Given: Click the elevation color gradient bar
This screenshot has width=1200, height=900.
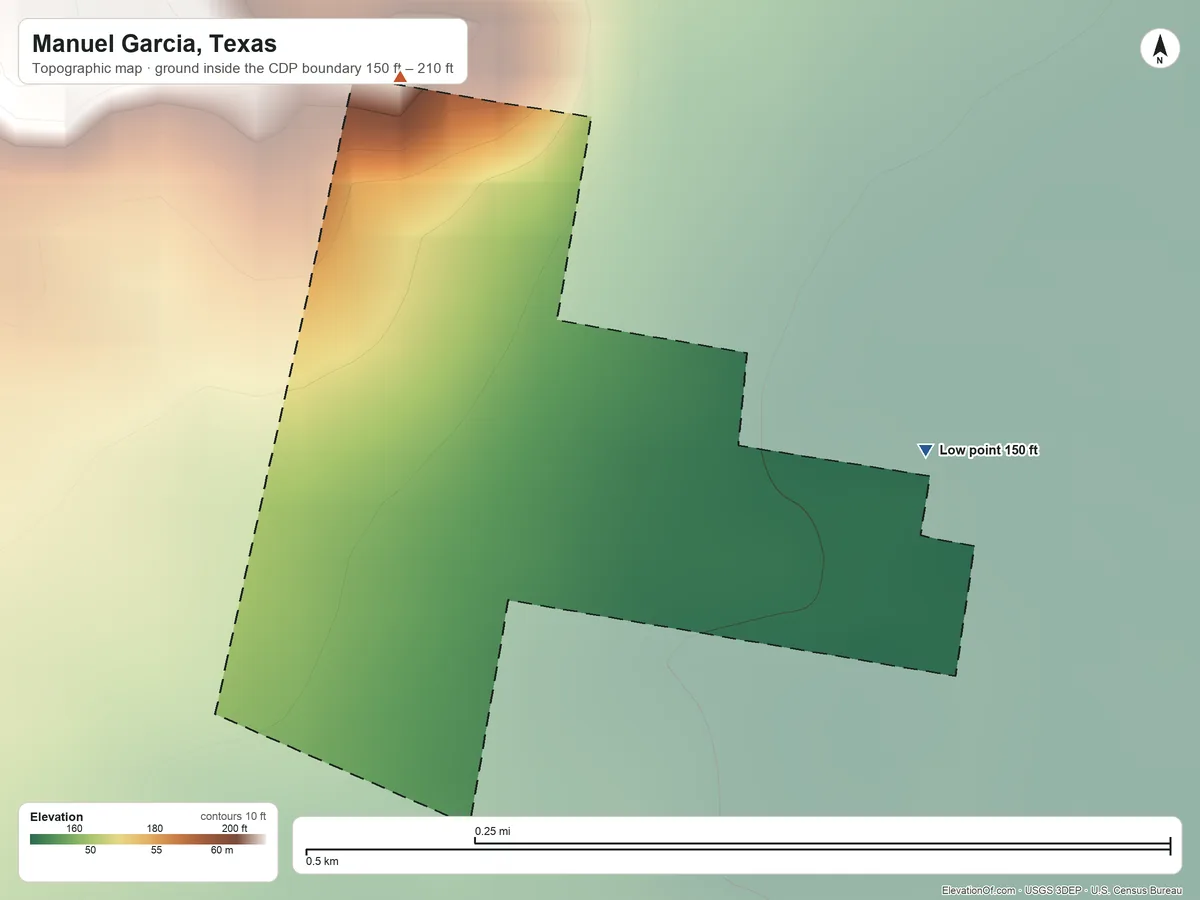Looking at the screenshot, I should [x=148, y=839].
